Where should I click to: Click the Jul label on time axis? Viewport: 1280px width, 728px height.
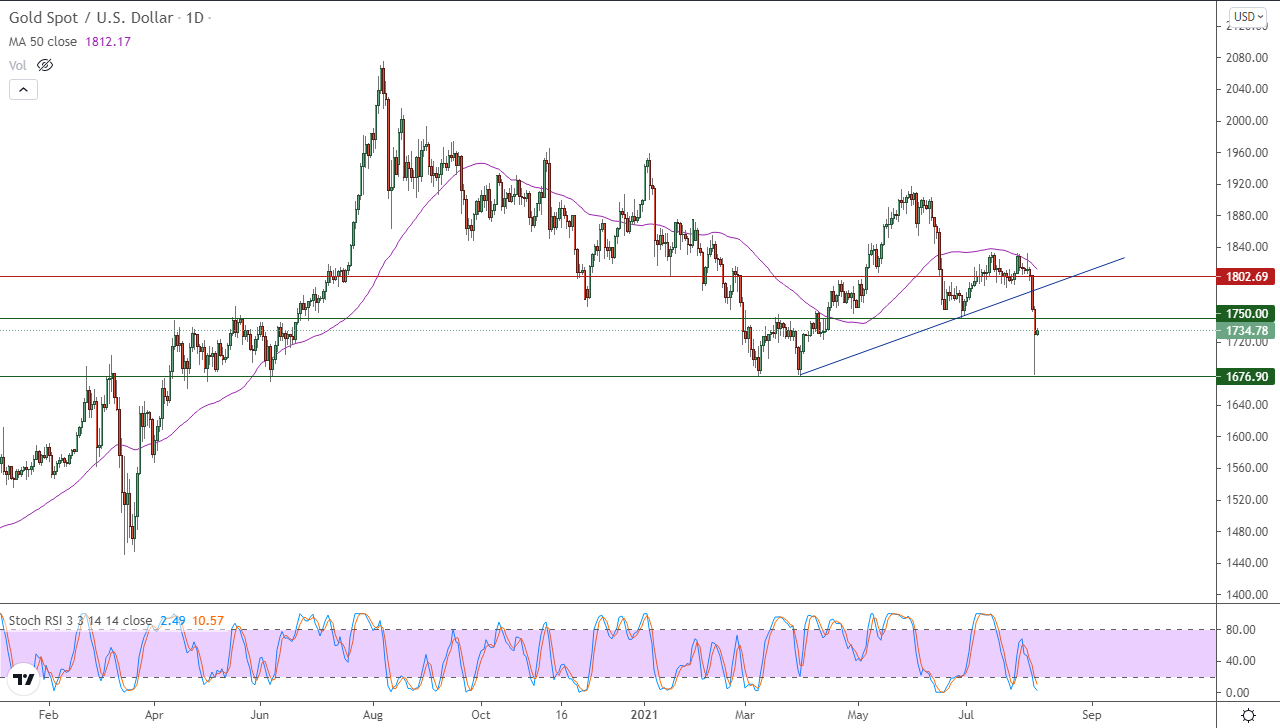[x=967, y=715]
